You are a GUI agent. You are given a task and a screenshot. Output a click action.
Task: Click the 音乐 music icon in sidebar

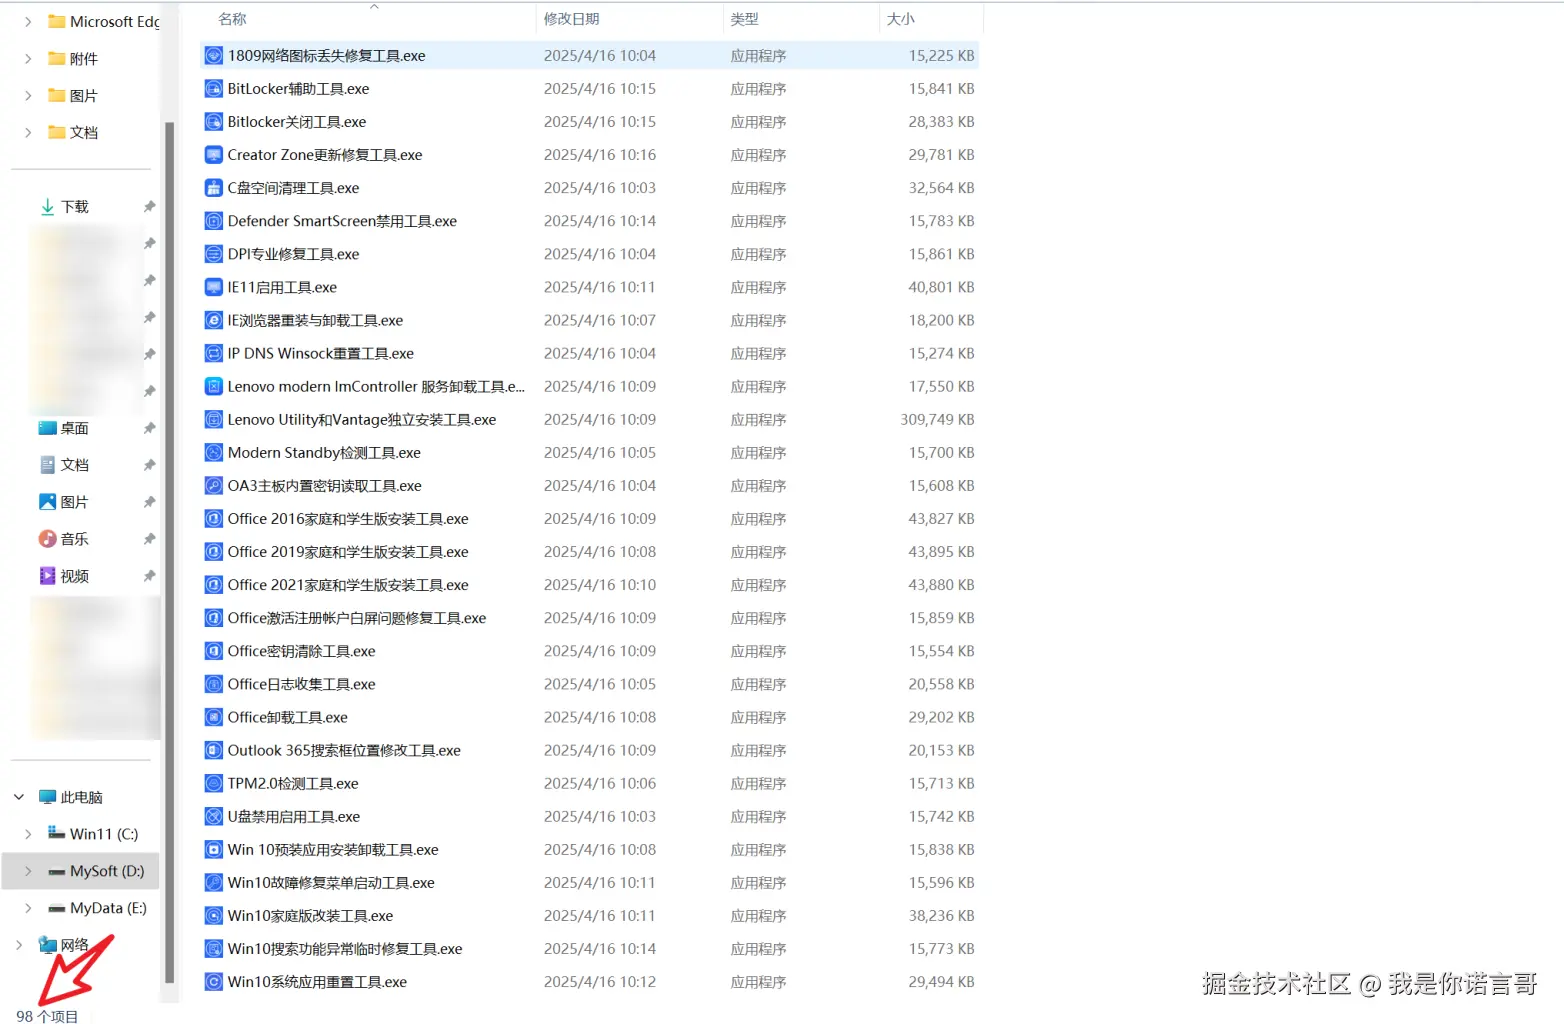point(47,539)
